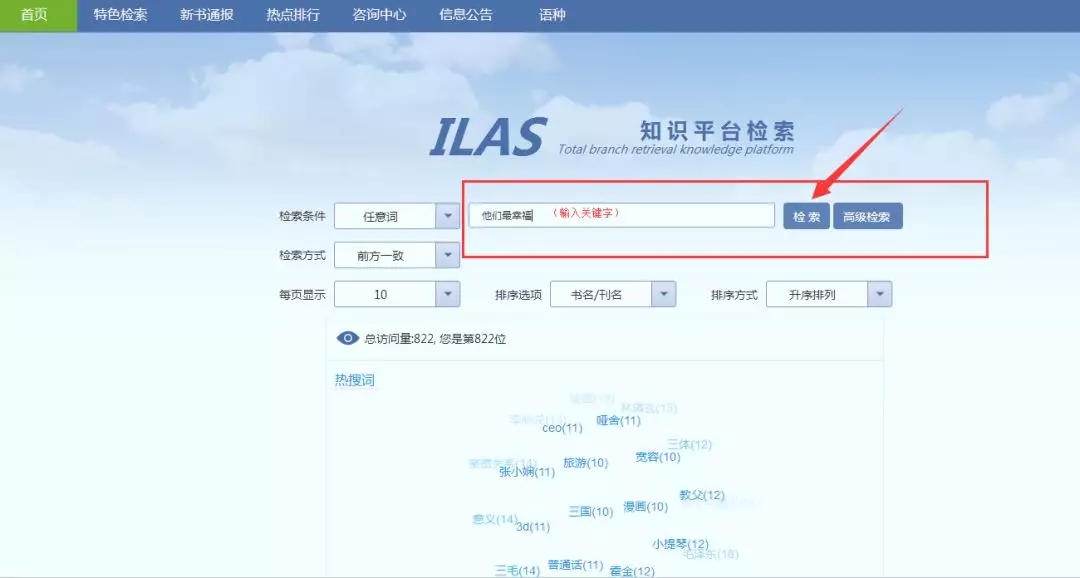
Task: Switch to the 新书通报 tab
Action: point(207,15)
